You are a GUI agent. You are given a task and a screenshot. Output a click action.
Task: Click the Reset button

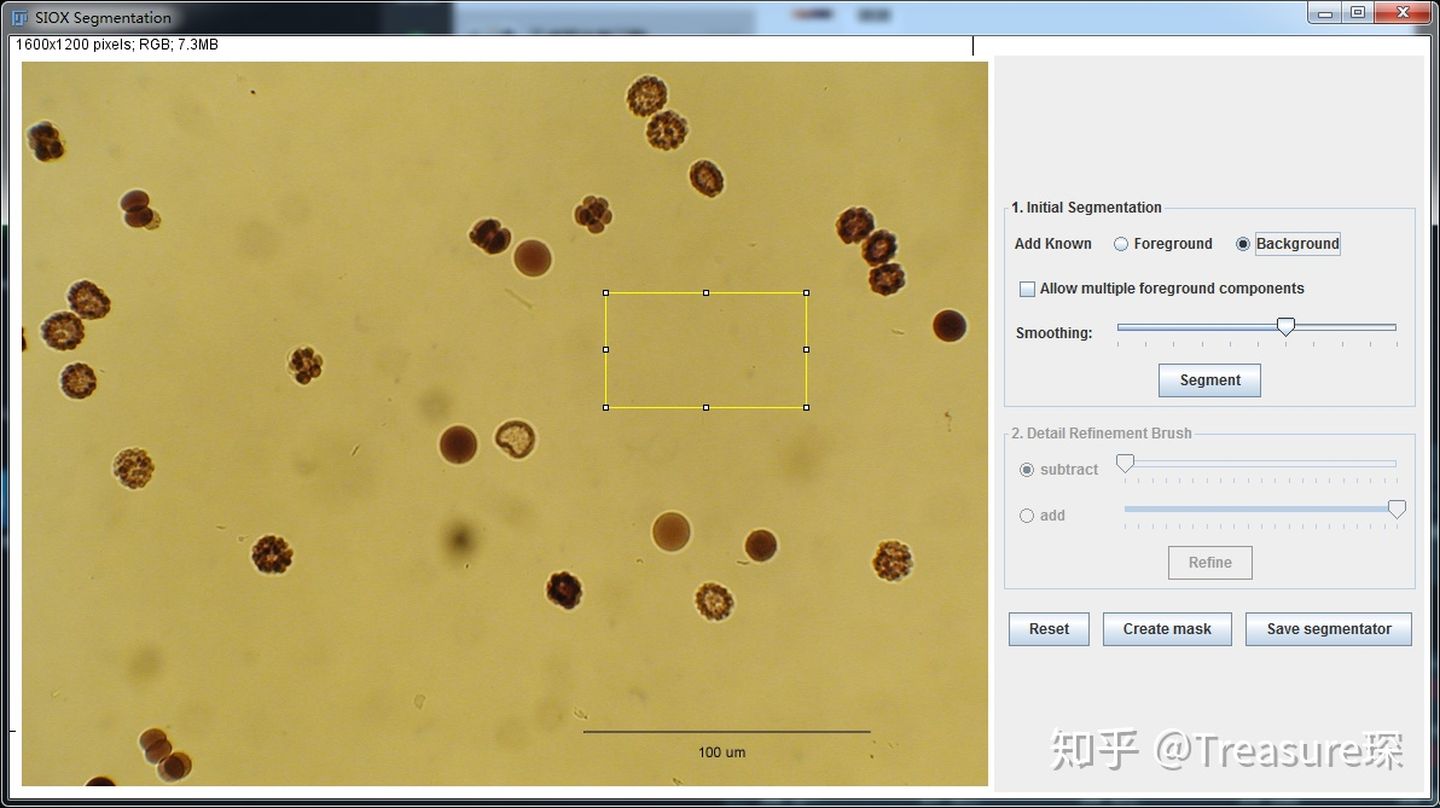point(1049,629)
